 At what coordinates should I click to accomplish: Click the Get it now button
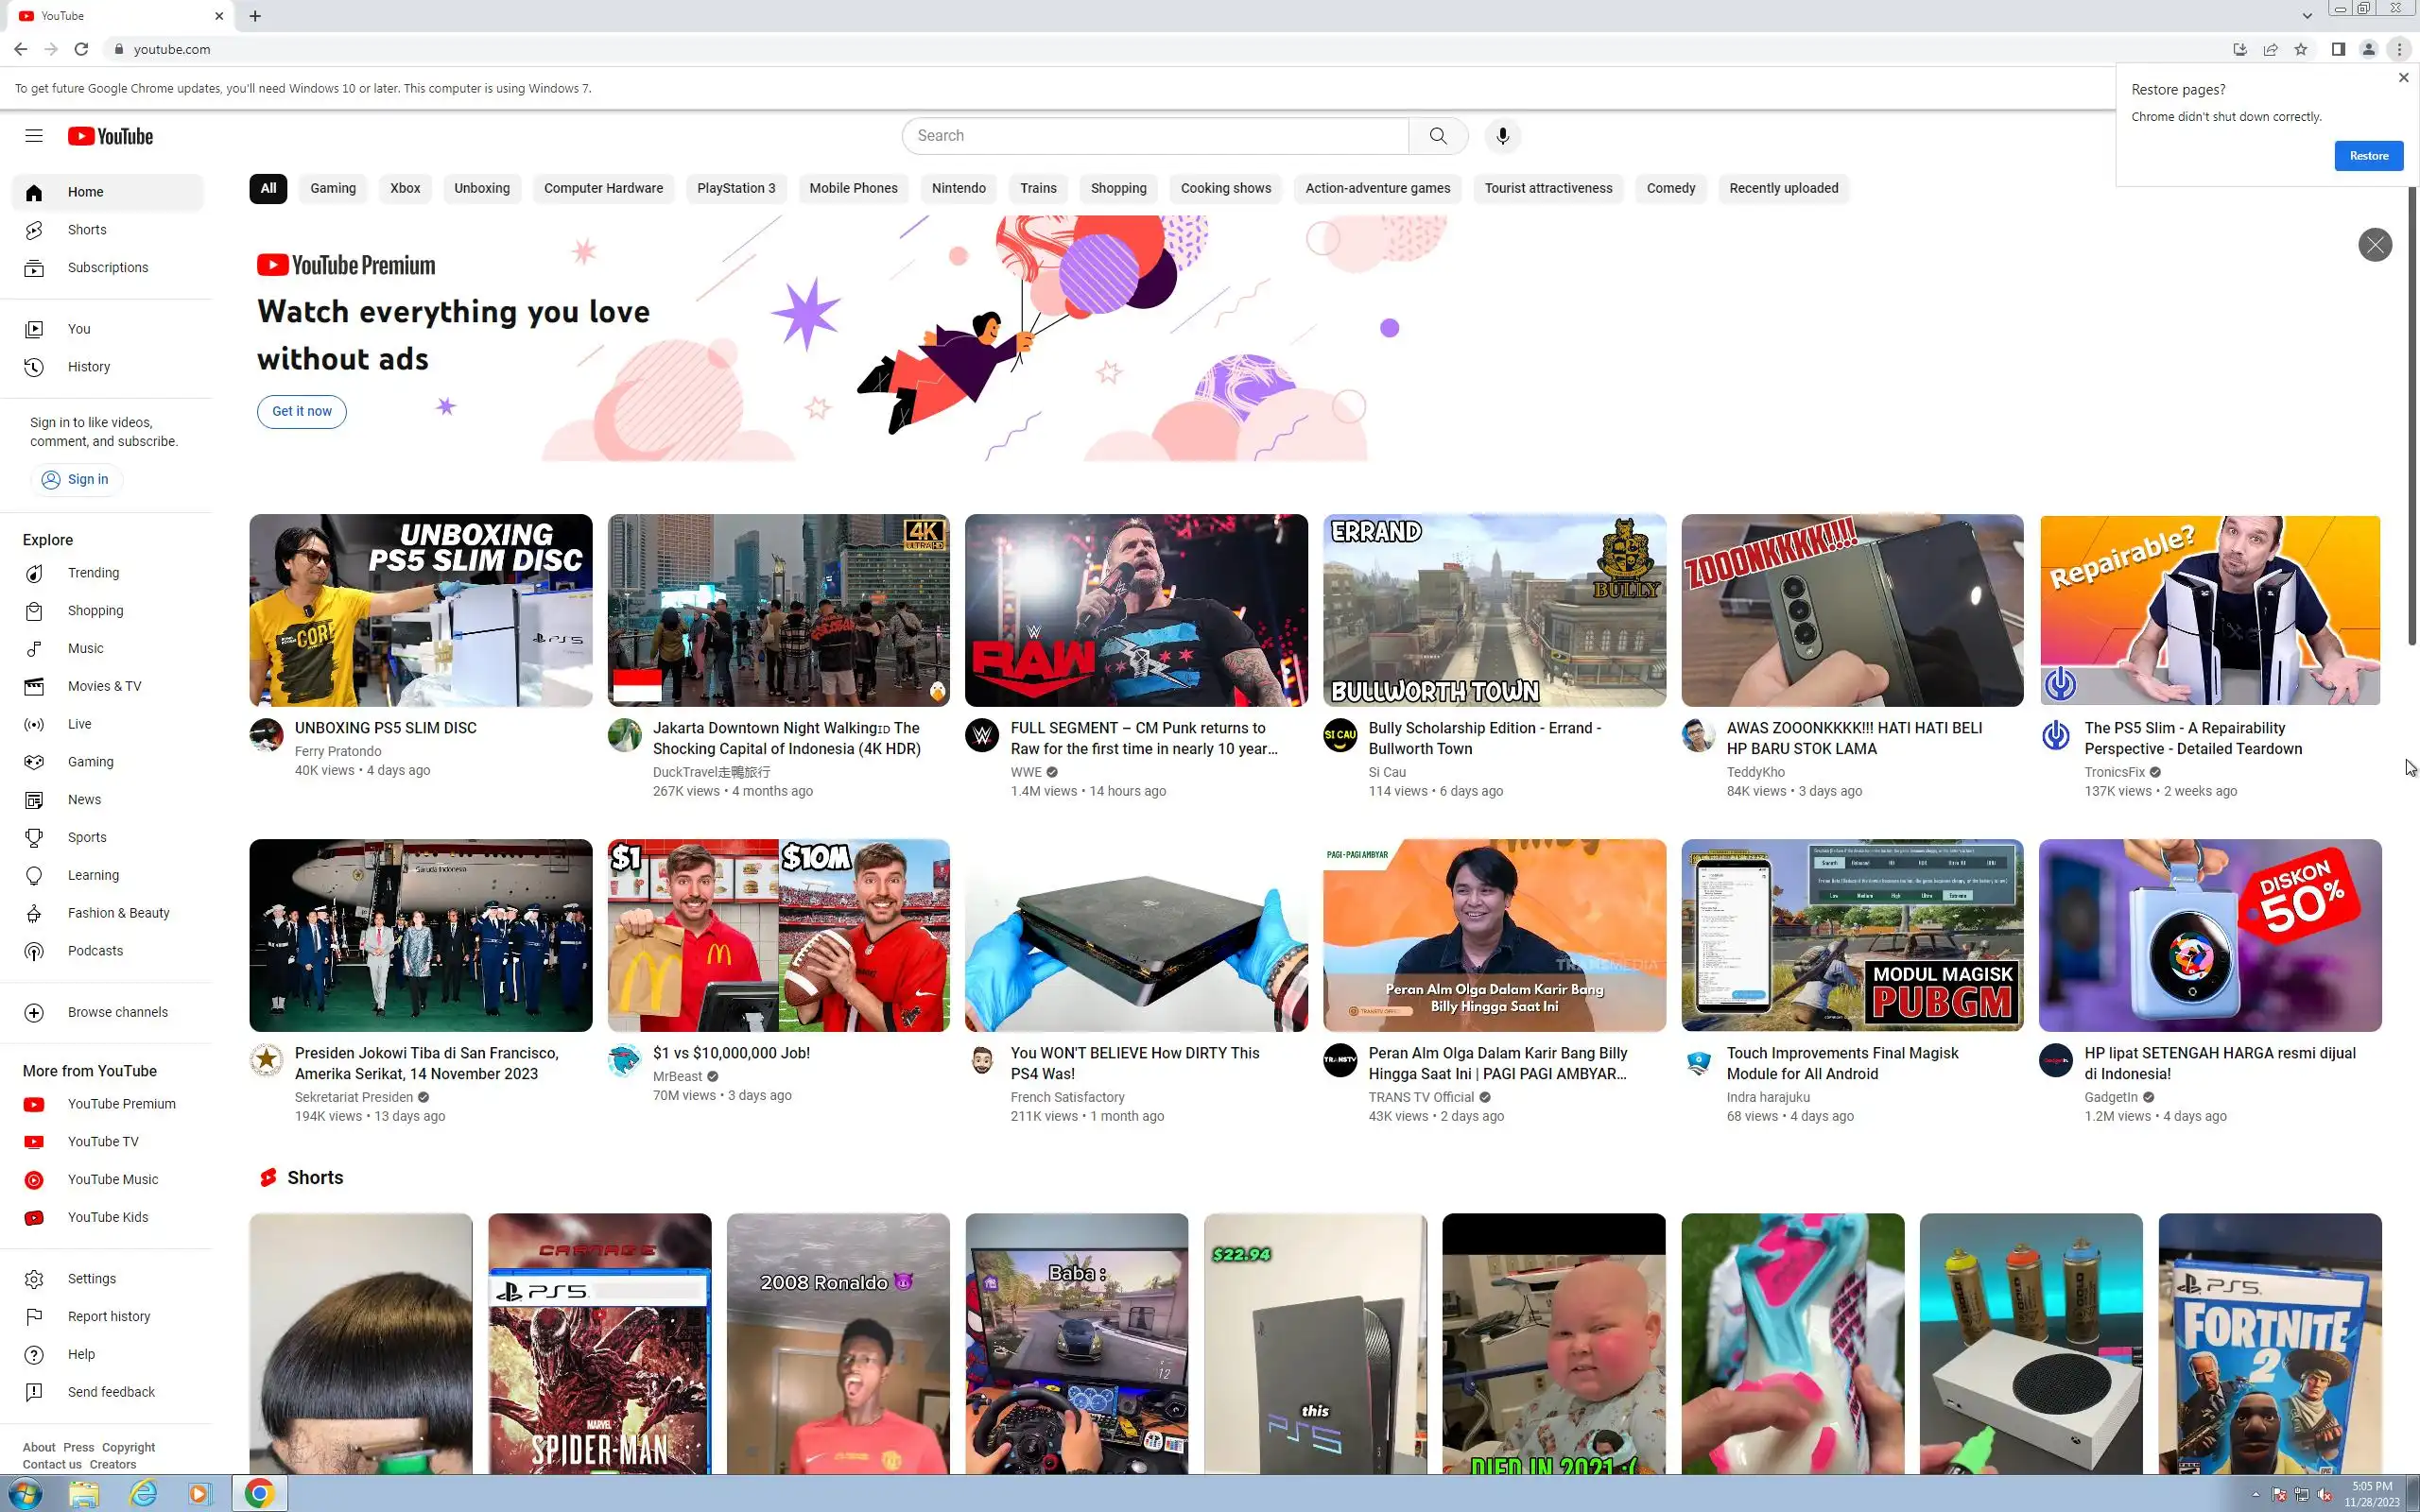[x=301, y=411]
